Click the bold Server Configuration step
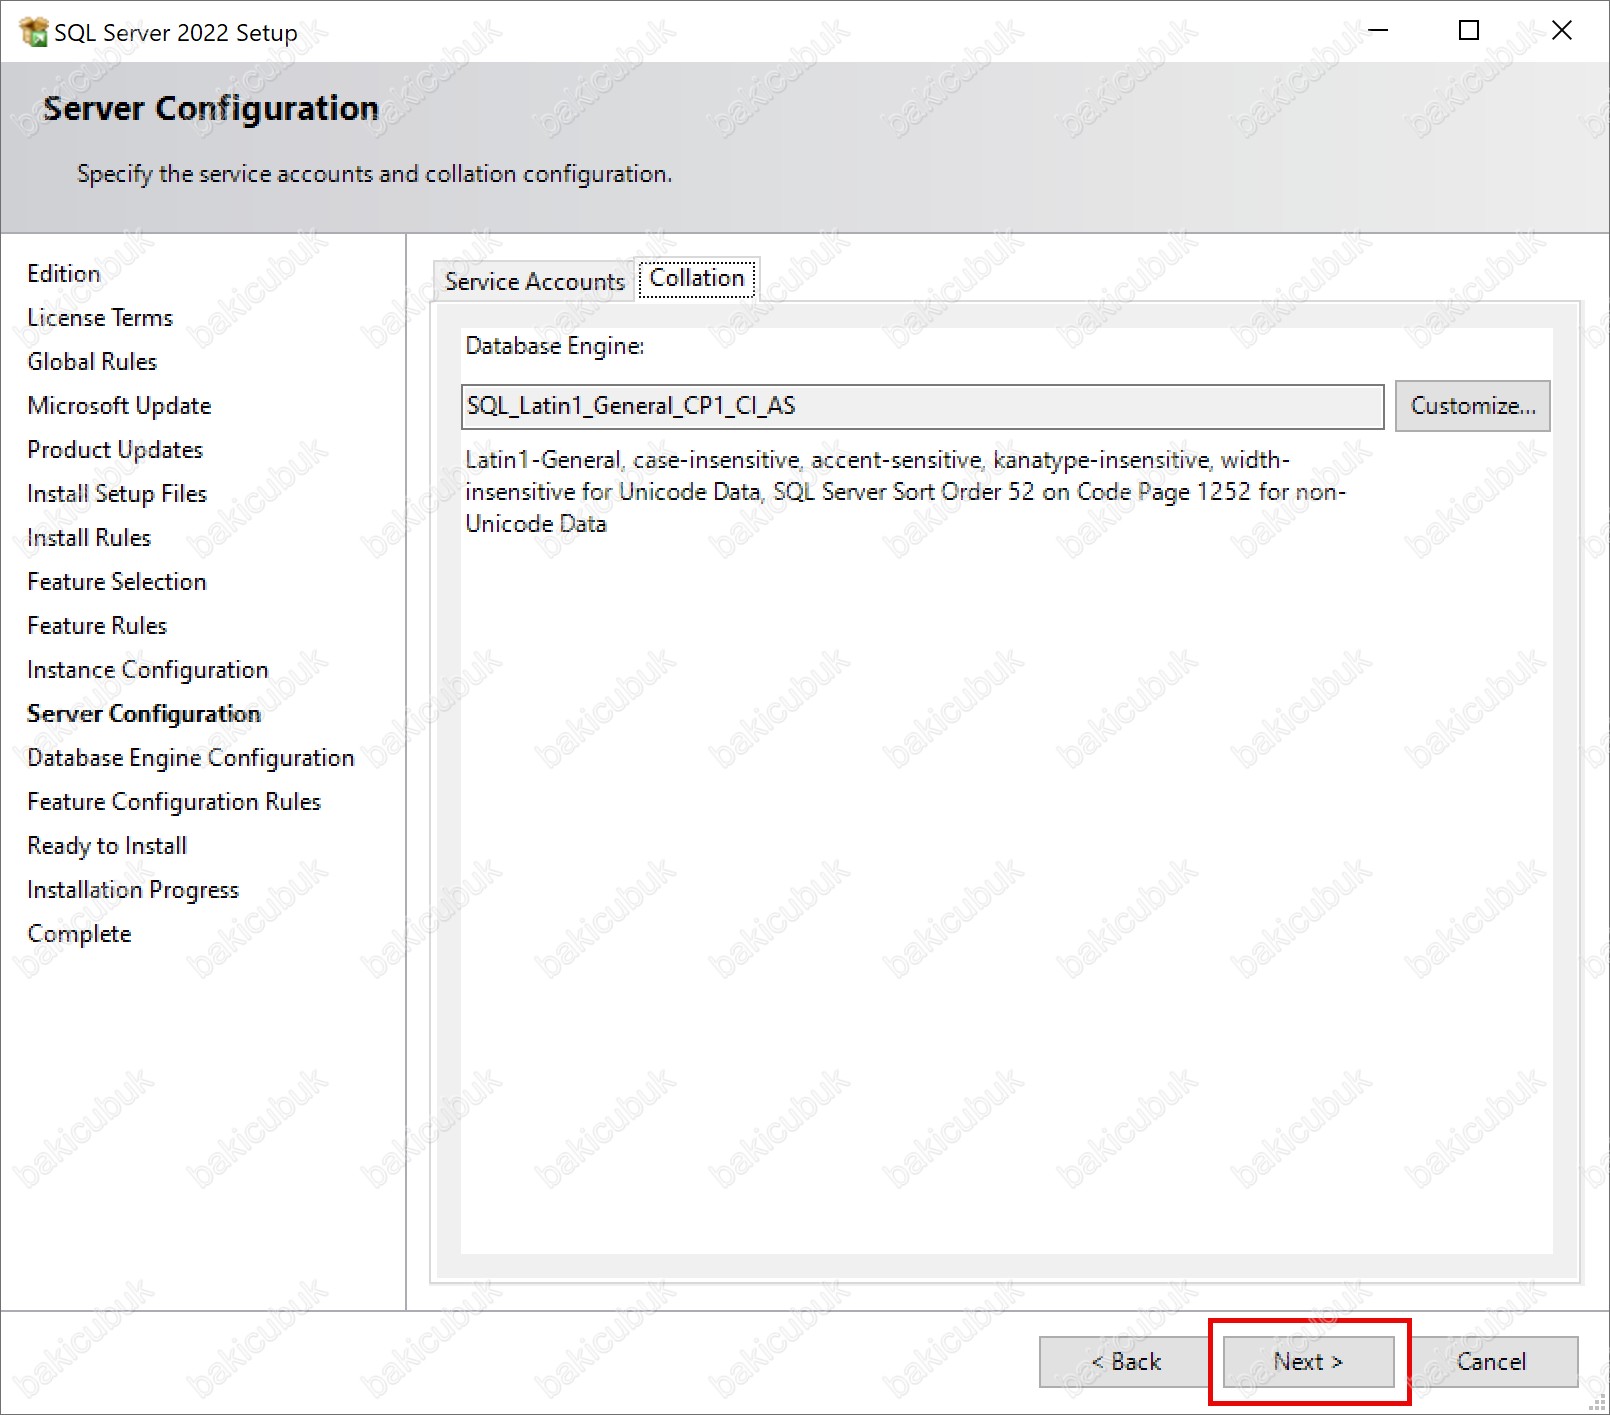The height and width of the screenshot is (1415, 1610). point(144,714)
